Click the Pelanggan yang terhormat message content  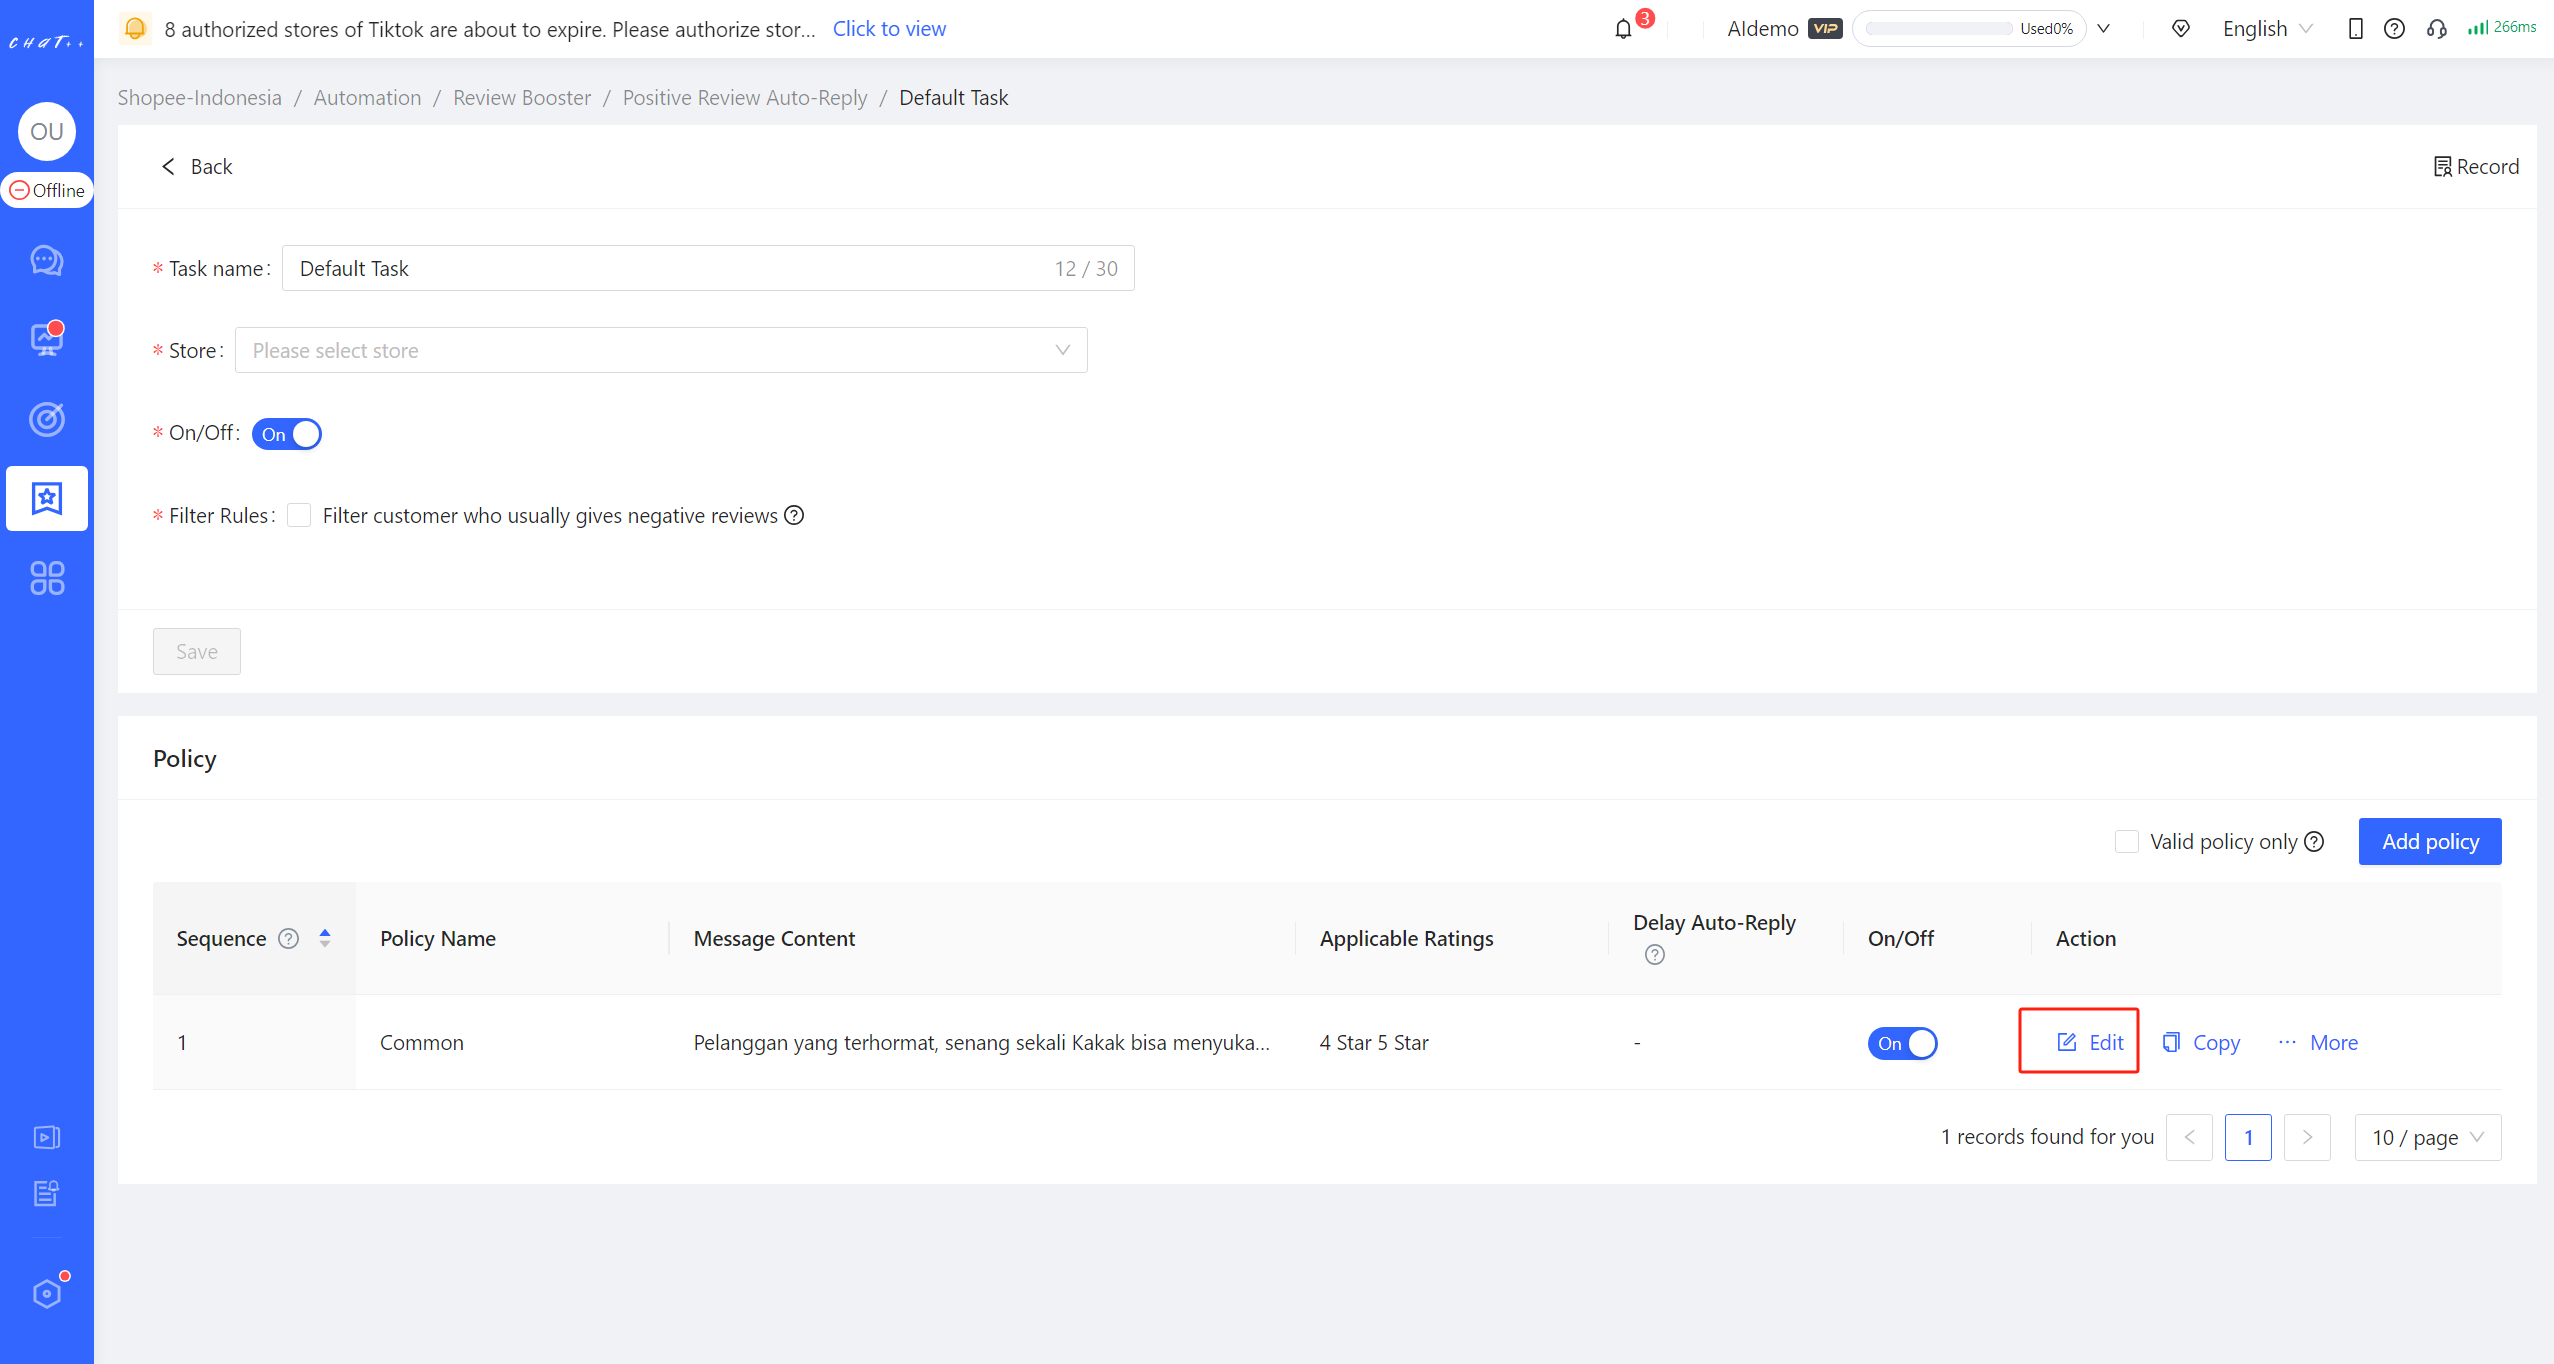click(x=981, y=1042)
